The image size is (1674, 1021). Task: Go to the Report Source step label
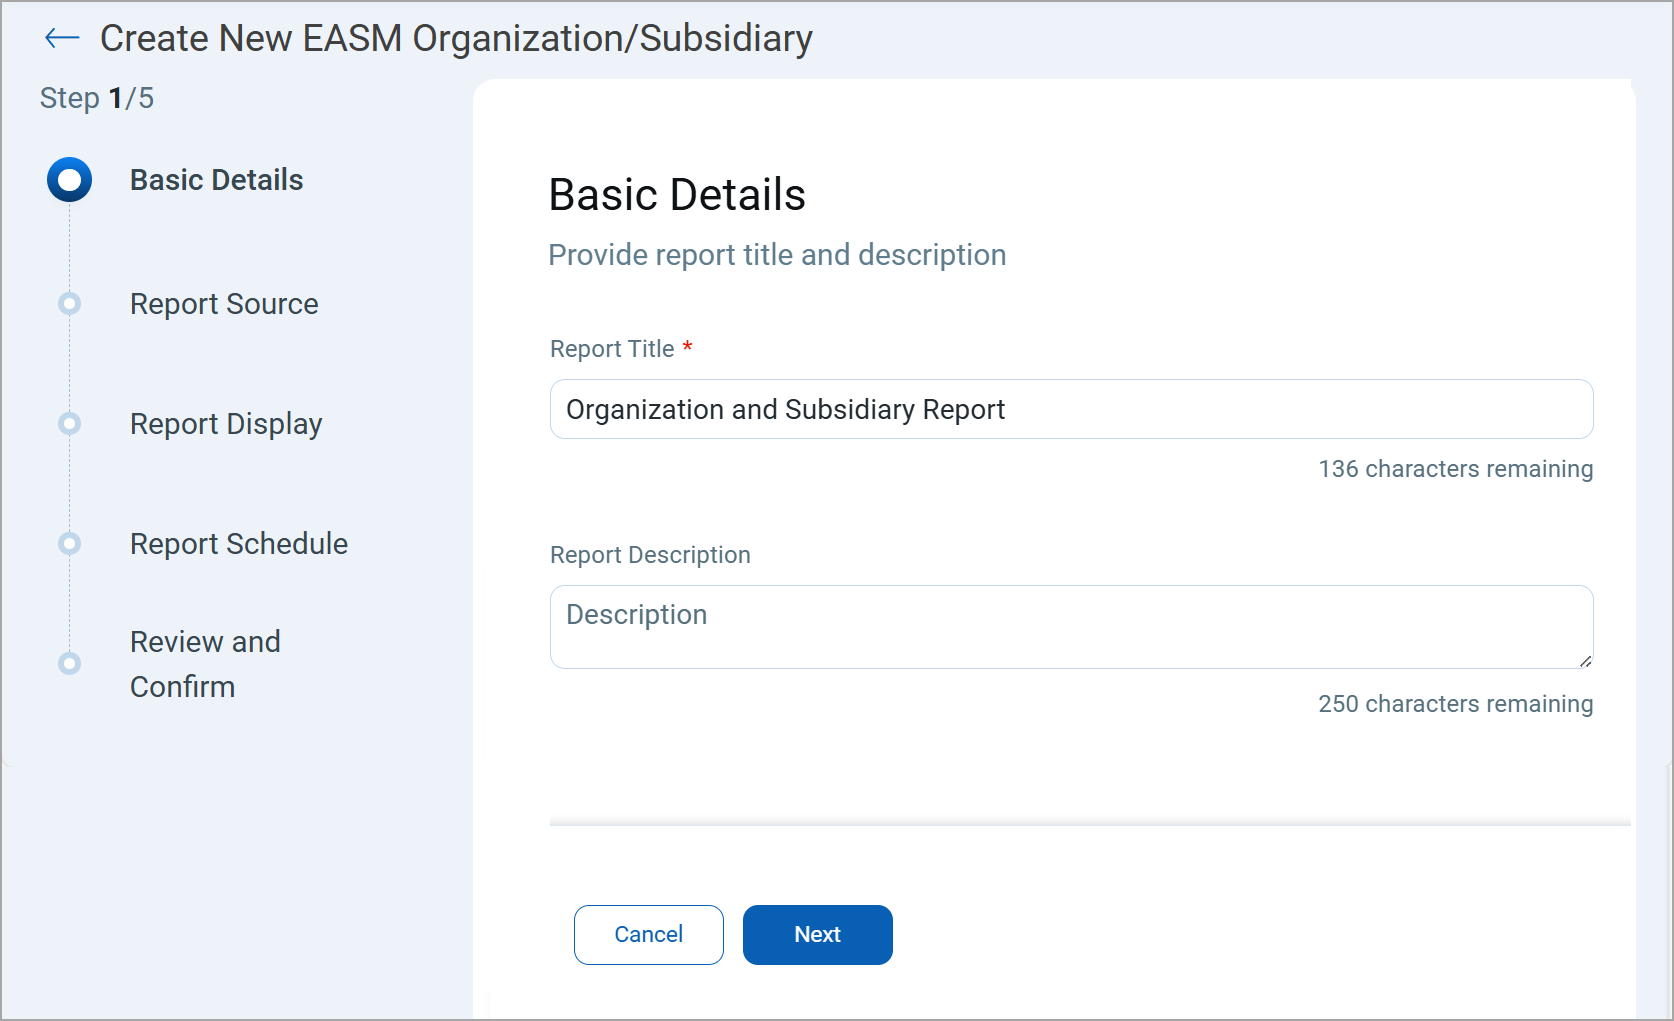click(x=224, y=304)
